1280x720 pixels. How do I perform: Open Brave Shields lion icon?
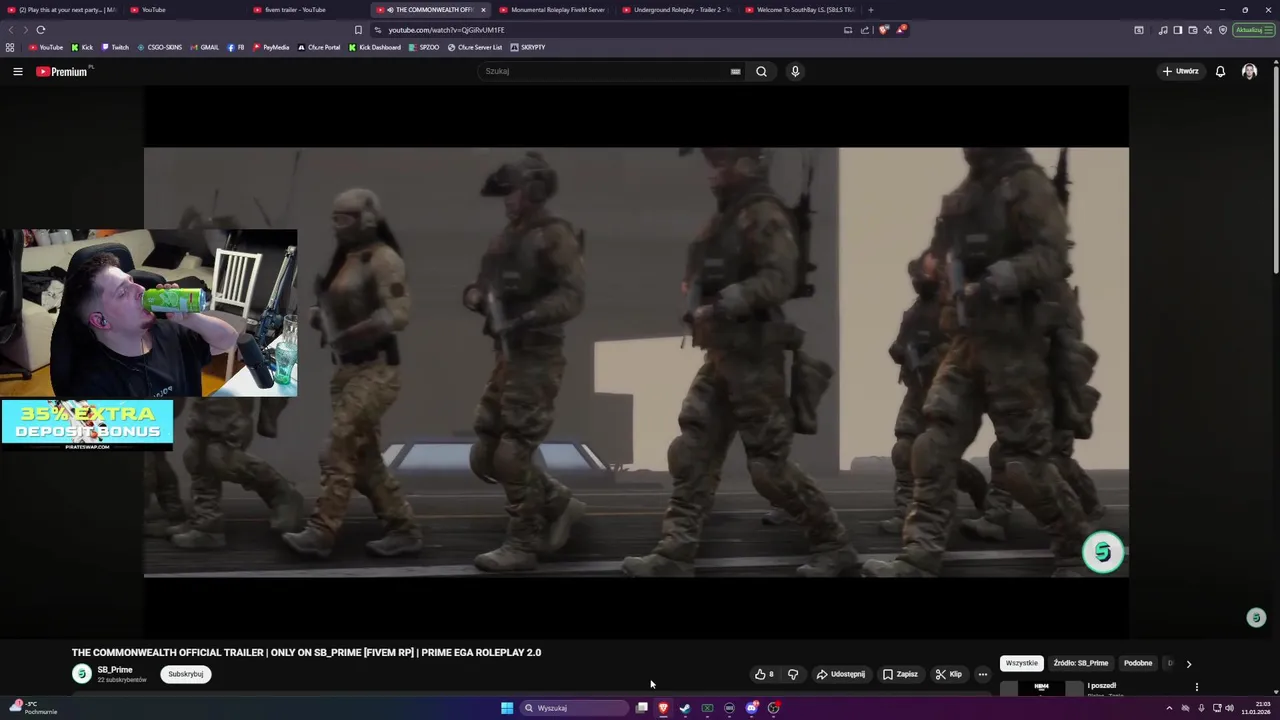[883, 30]
